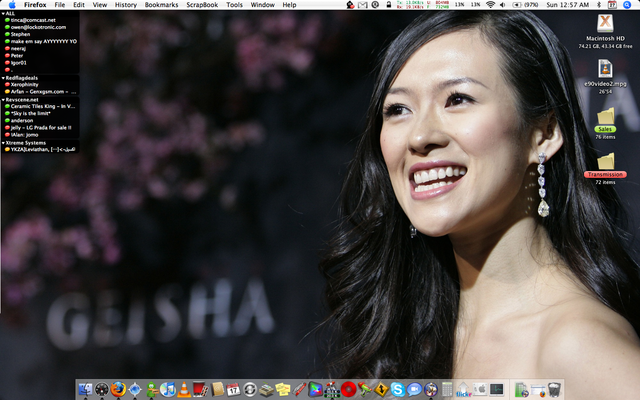Open iChat camera bubble icon
The width and height of the screenshot is (640, 400).
(x=414, y=389)
